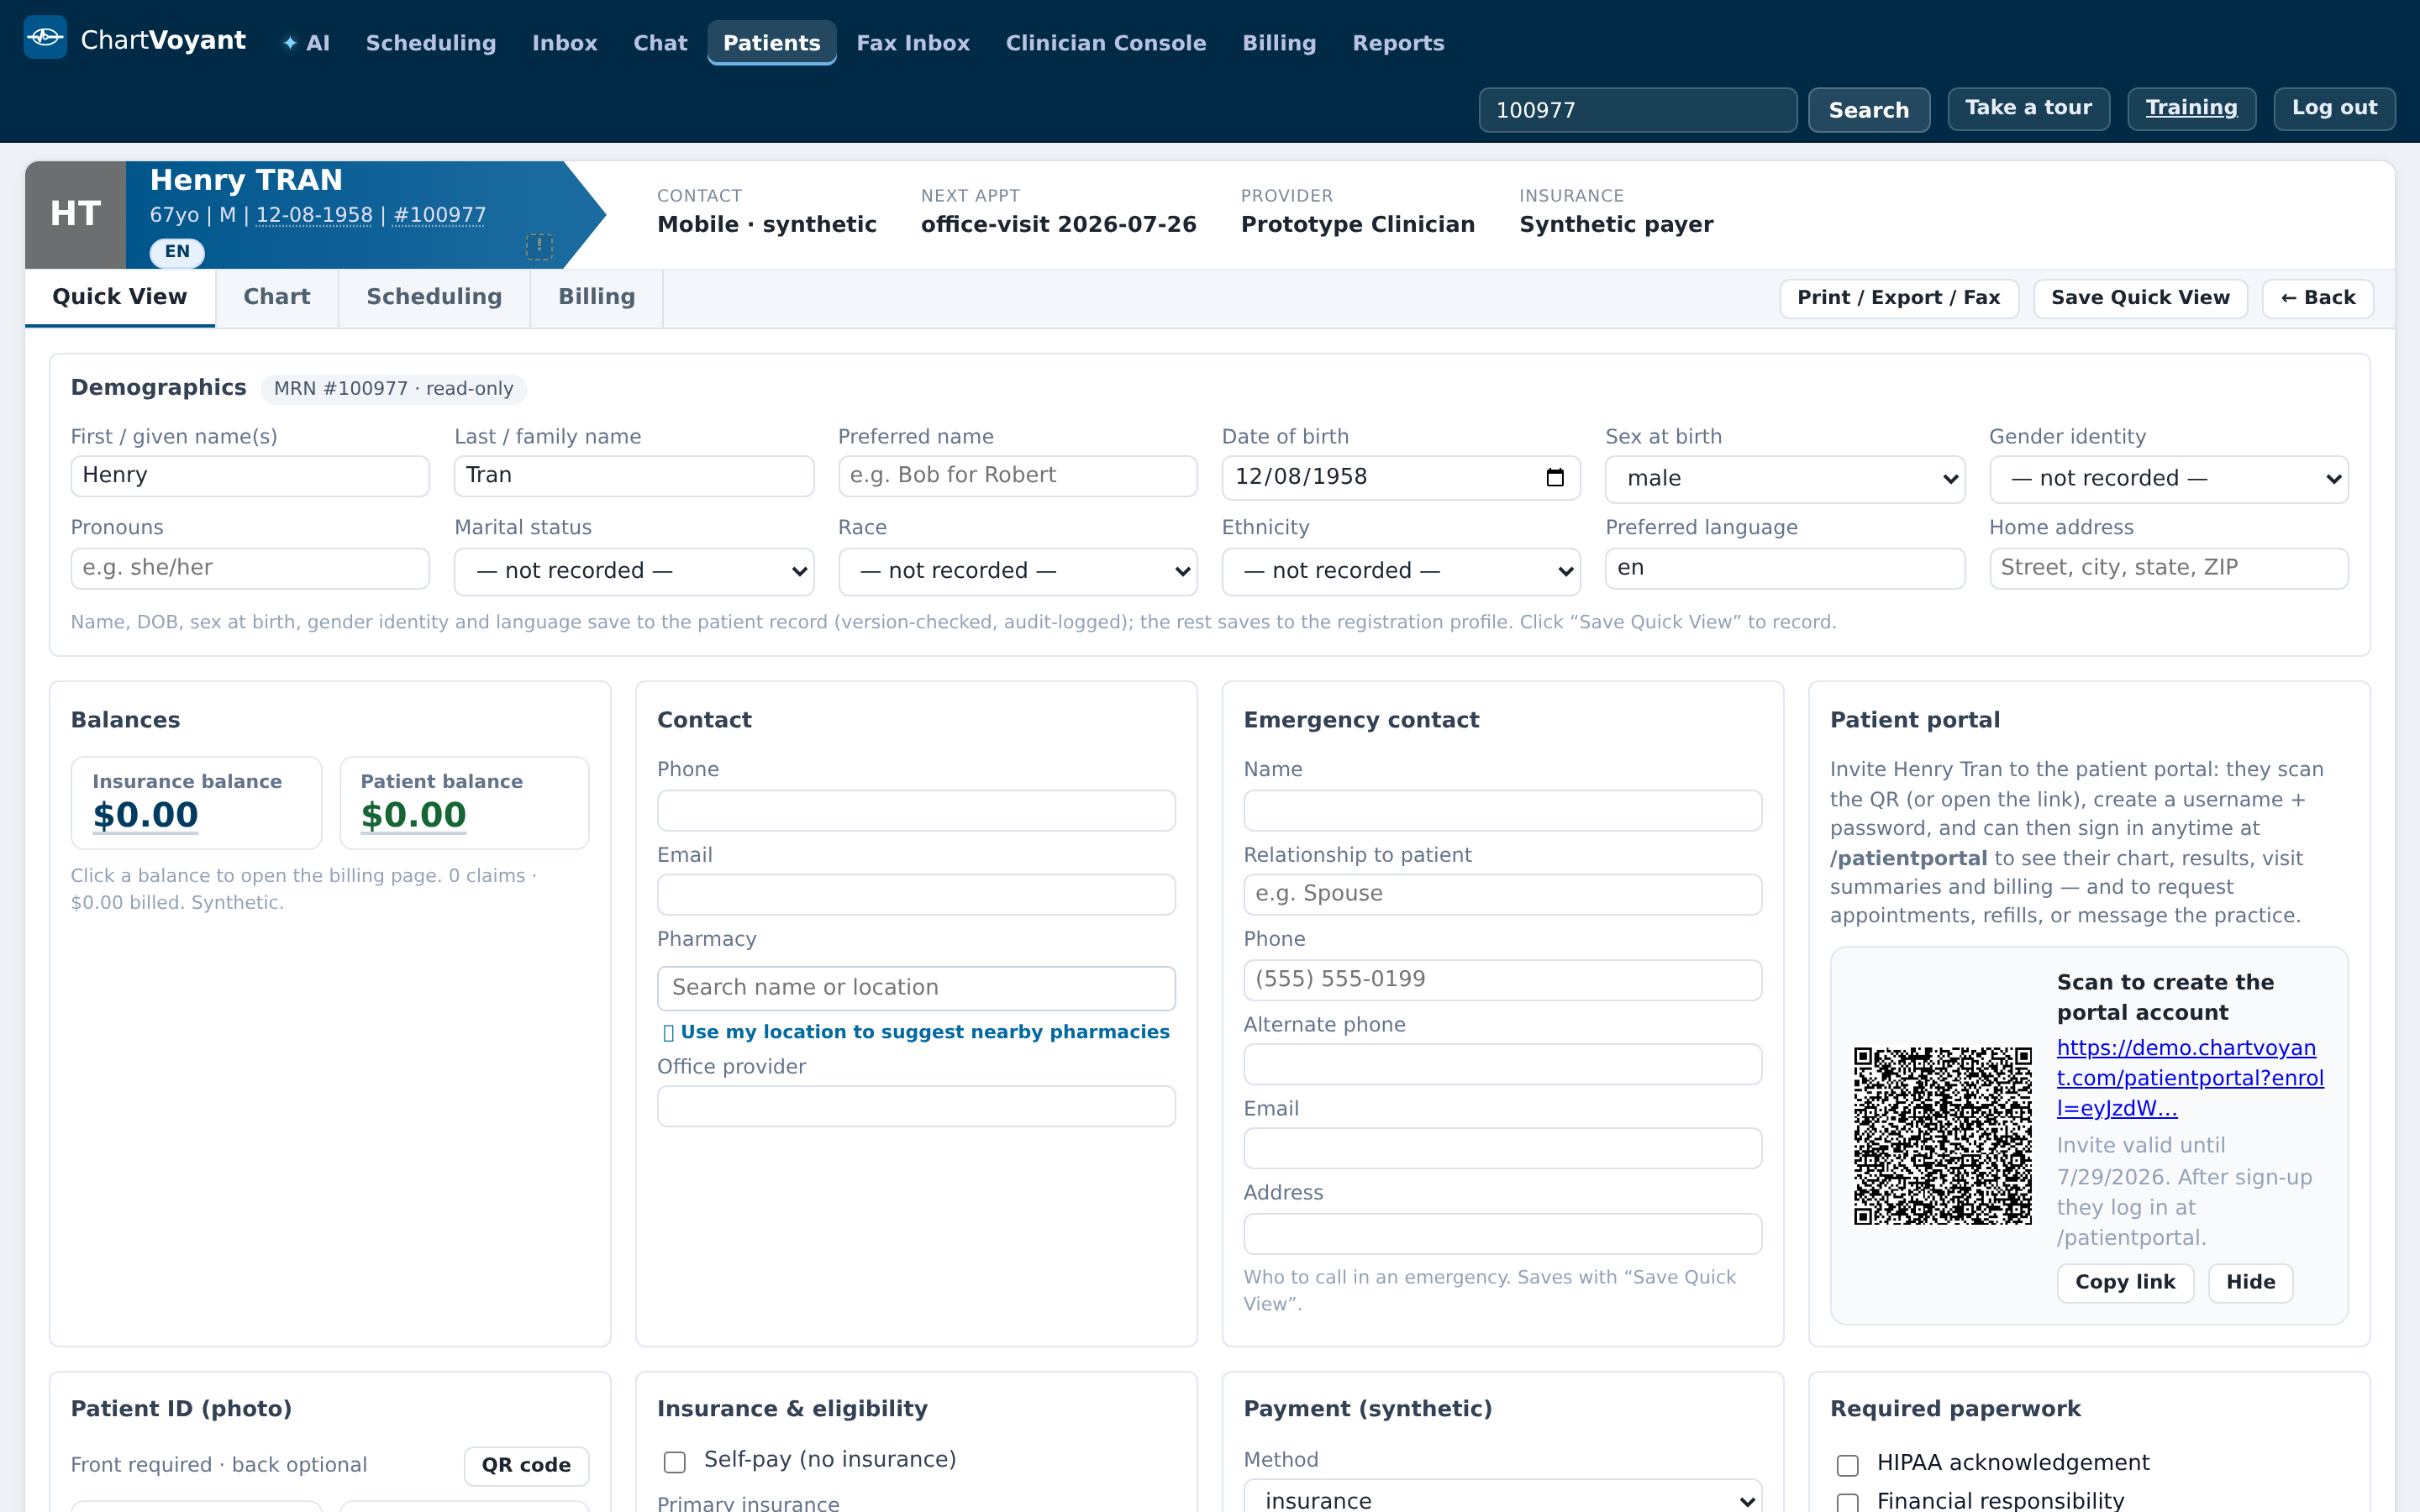
Task: Click the ChartVoyant logo icon
Action: [45, 38]
